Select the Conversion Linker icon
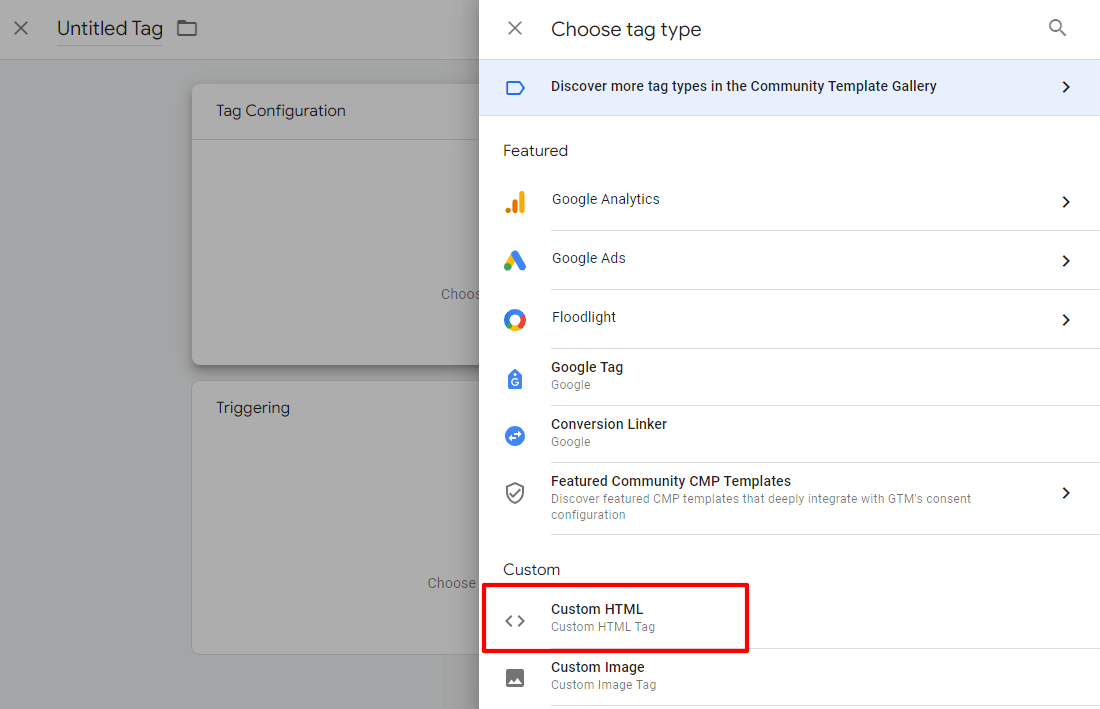Screen dimensions: 1100x709 pyautogui.click(x=515, y=435)
